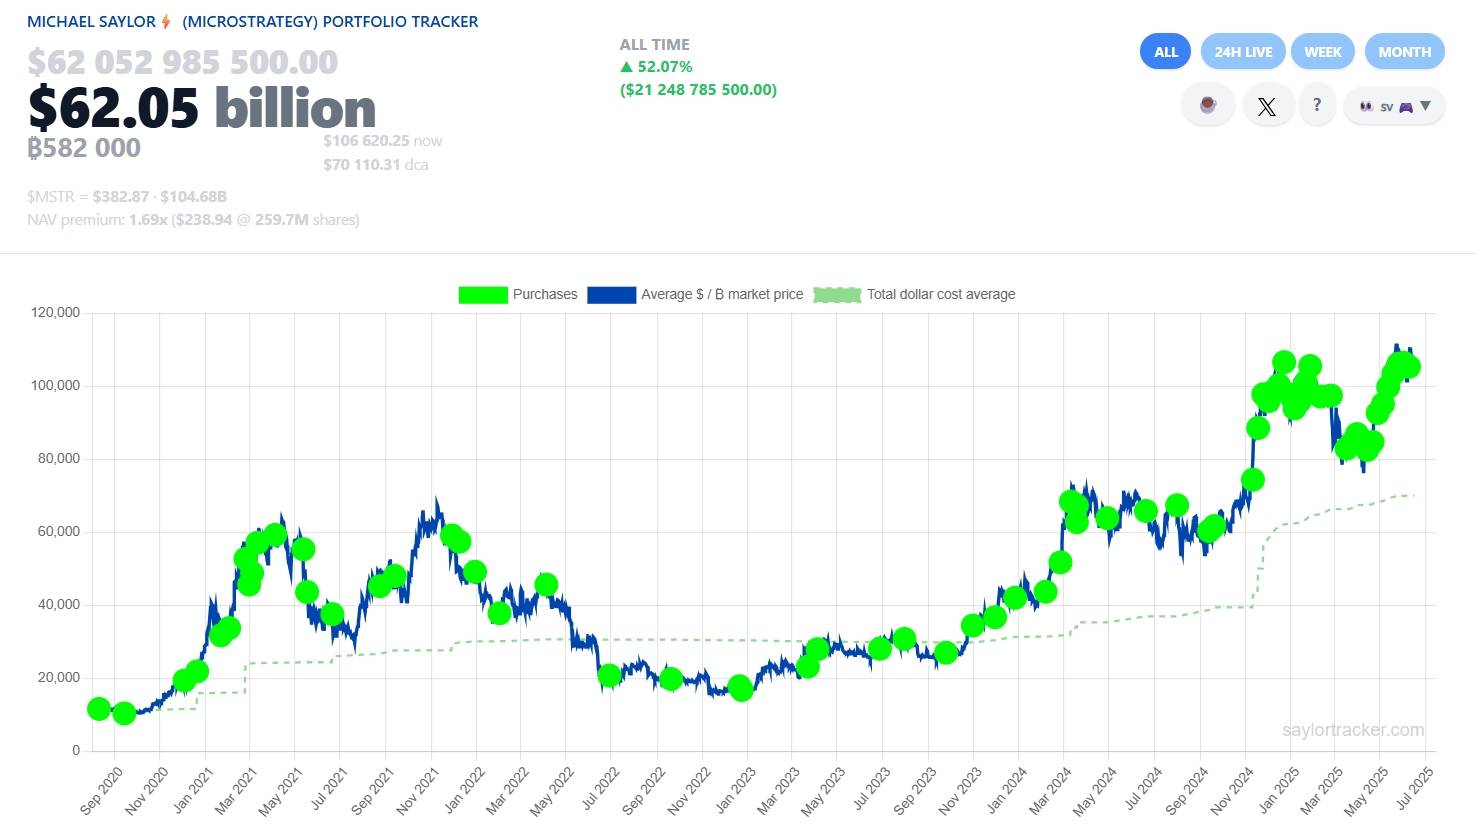Click the $62.05 billion headline value
1476x833 pixels.
click(x=202, y=107)
